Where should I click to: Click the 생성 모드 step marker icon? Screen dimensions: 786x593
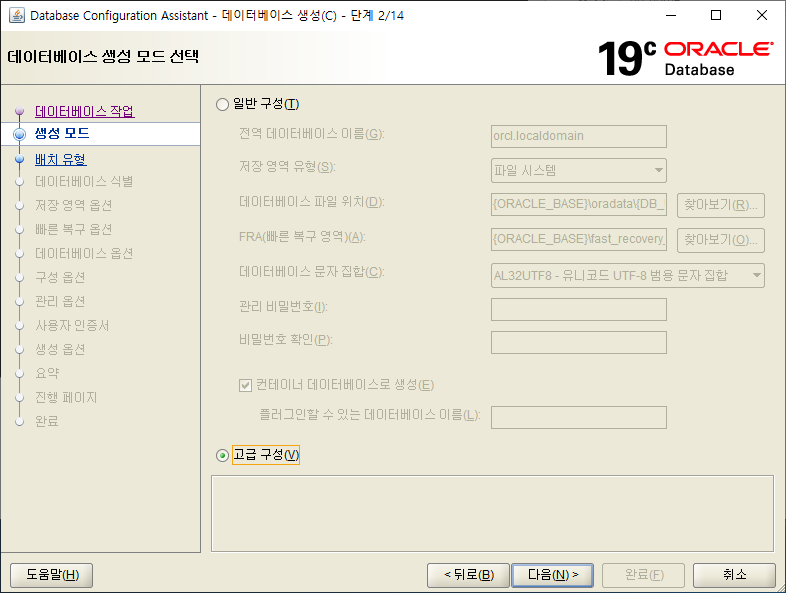[20, 134]
